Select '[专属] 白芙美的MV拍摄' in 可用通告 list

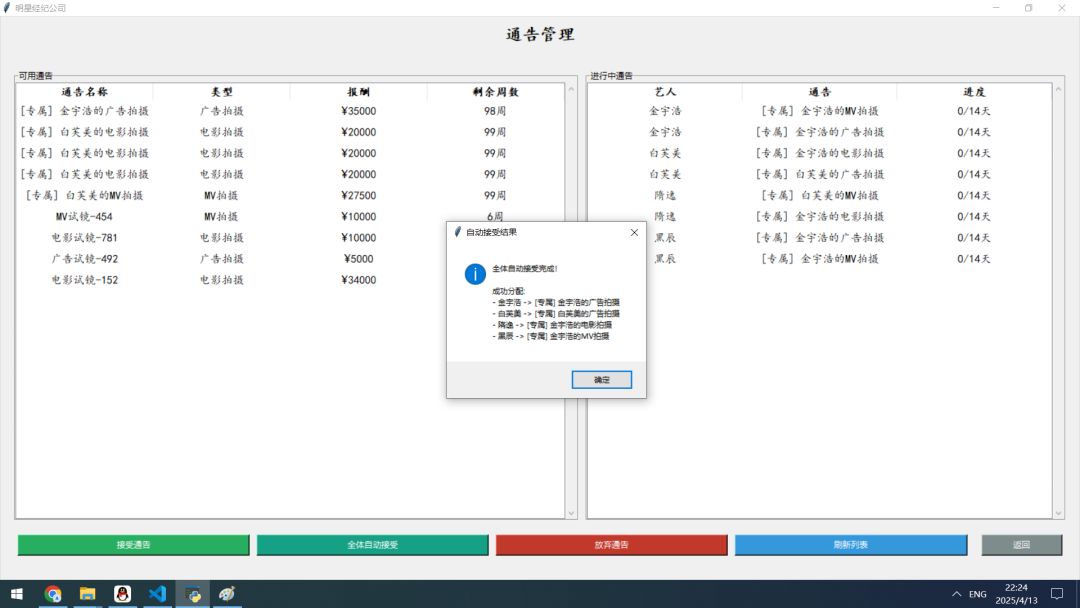click(x=84, y=196)
